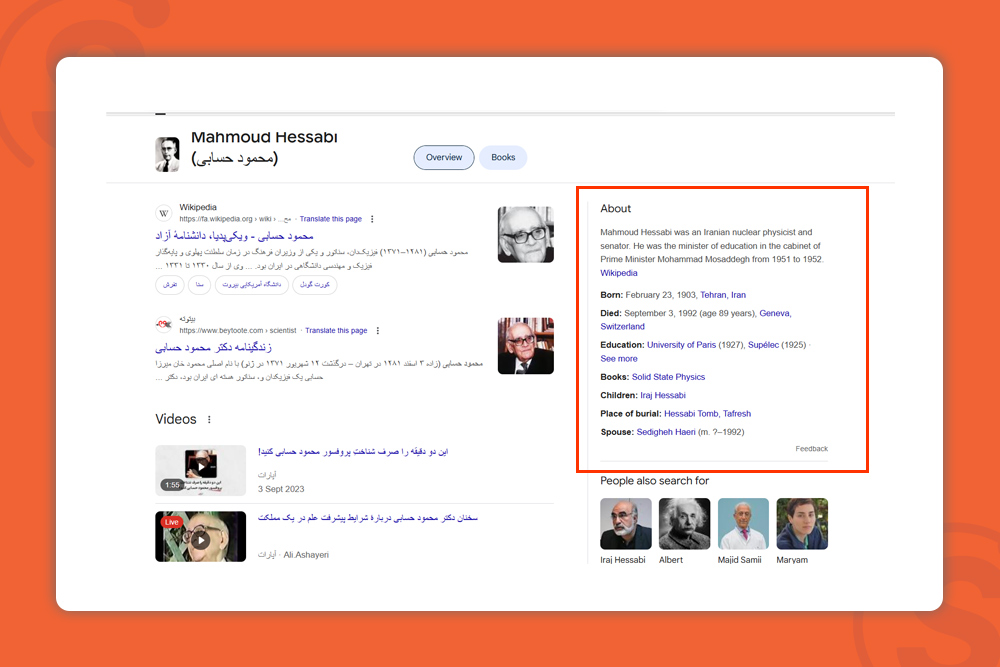Click the University of Paris link

[681, 344]
